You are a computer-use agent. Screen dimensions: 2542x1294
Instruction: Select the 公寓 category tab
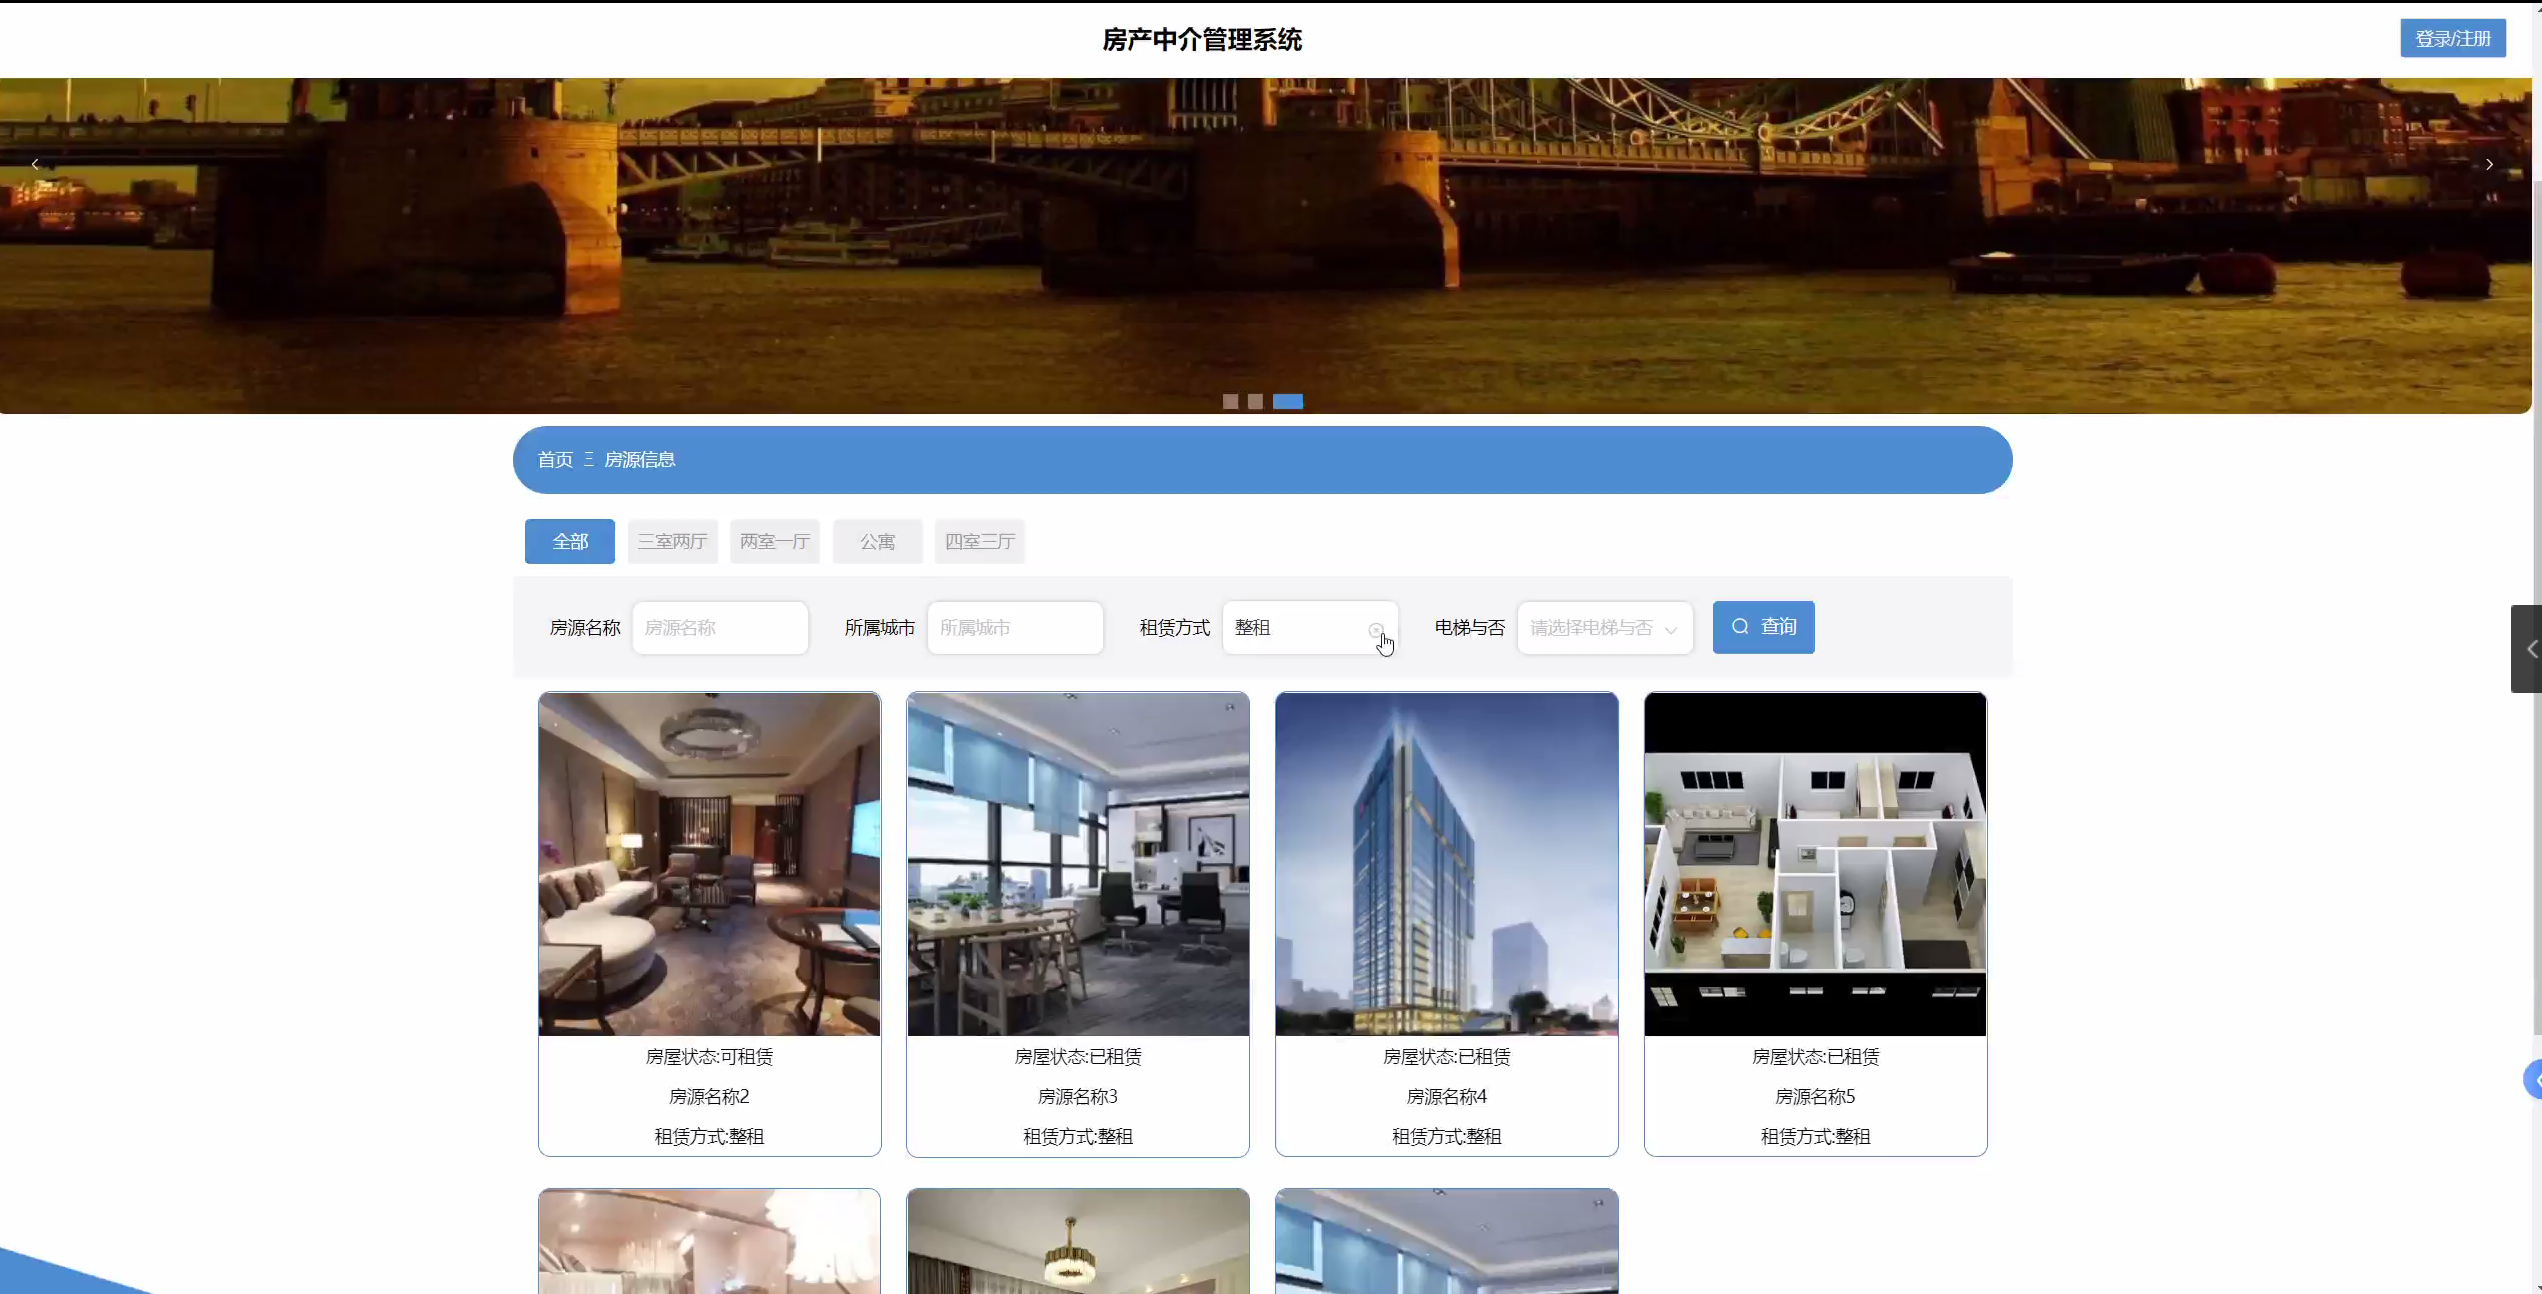coord(877,541)
